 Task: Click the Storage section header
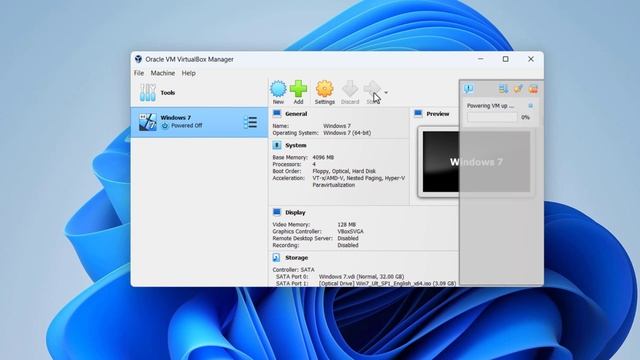click(x=296, y=258)
